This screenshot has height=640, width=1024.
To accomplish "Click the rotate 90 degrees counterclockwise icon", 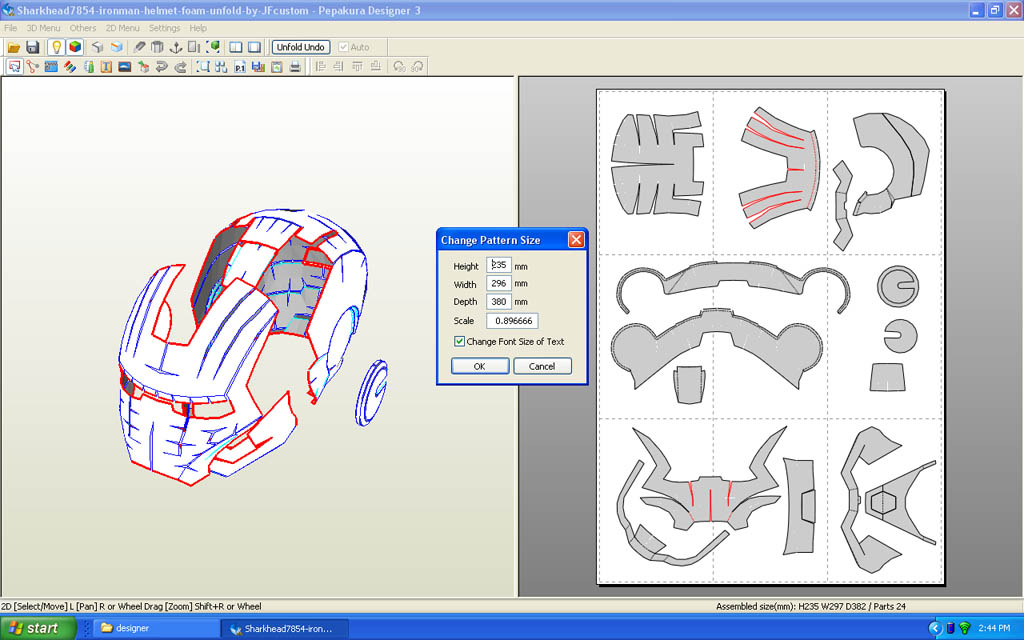I will click(x=399, y=67).
